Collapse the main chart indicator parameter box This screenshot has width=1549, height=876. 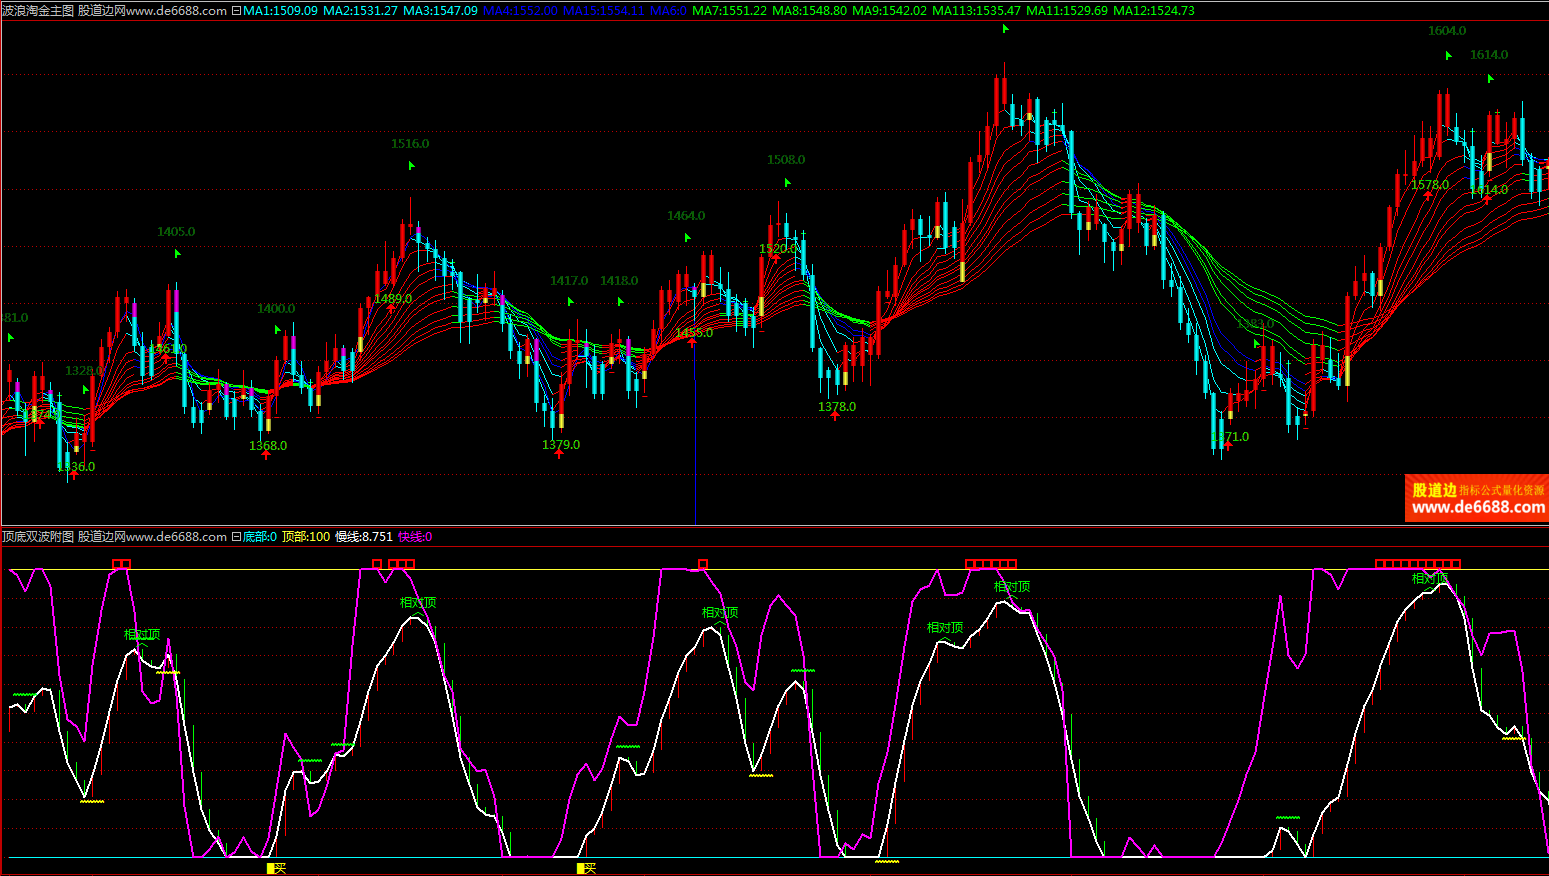(236, 11)
